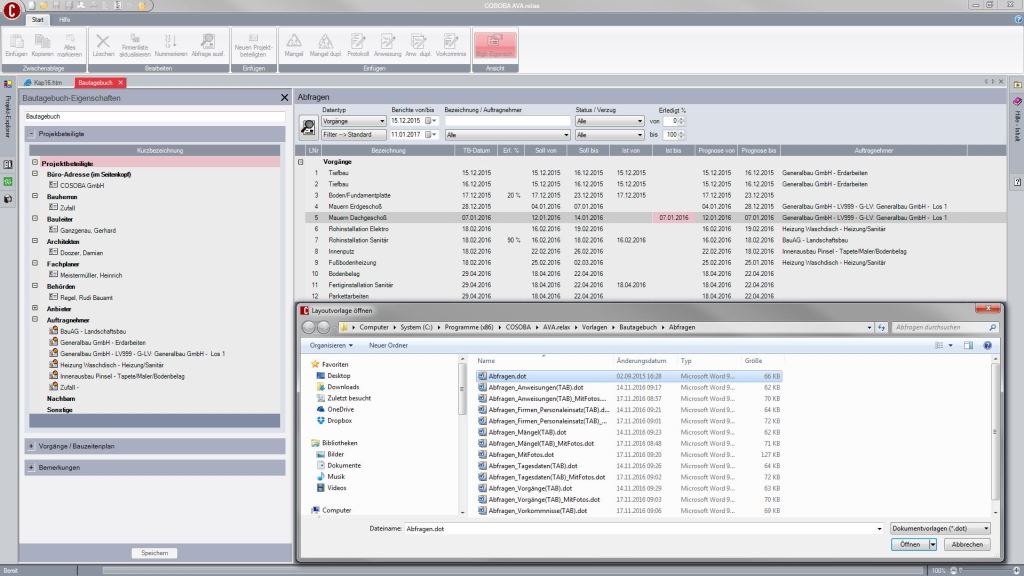Toggle the Btgb-Eigensch. view button
1024x576 pixels.
[x=494, y=44]
